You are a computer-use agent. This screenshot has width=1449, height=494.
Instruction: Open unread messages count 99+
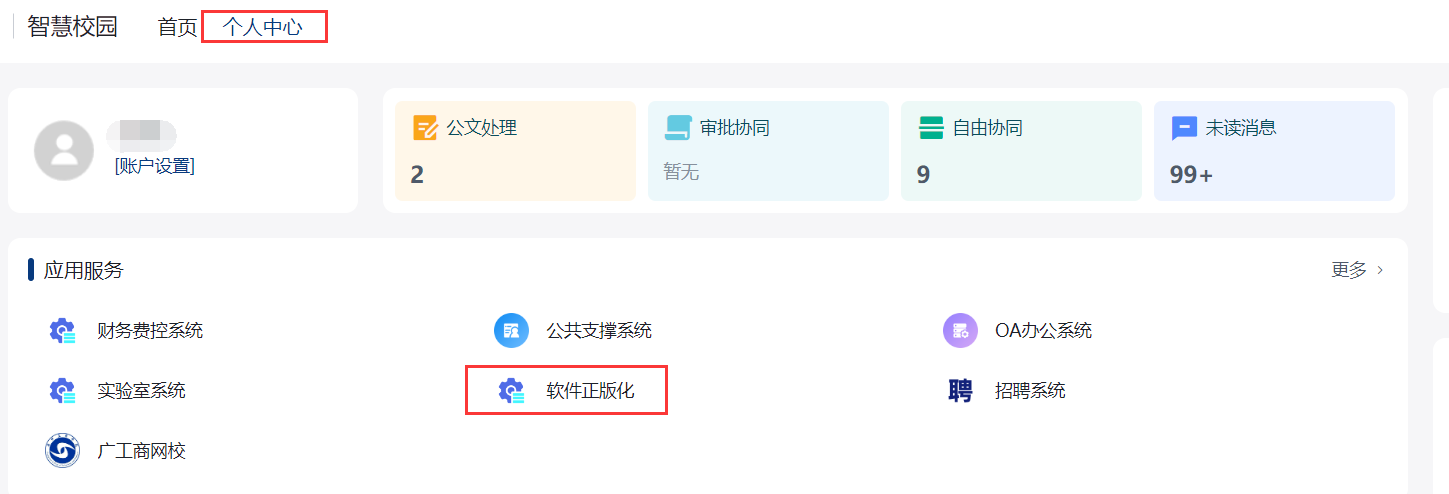click(1191, 175)
